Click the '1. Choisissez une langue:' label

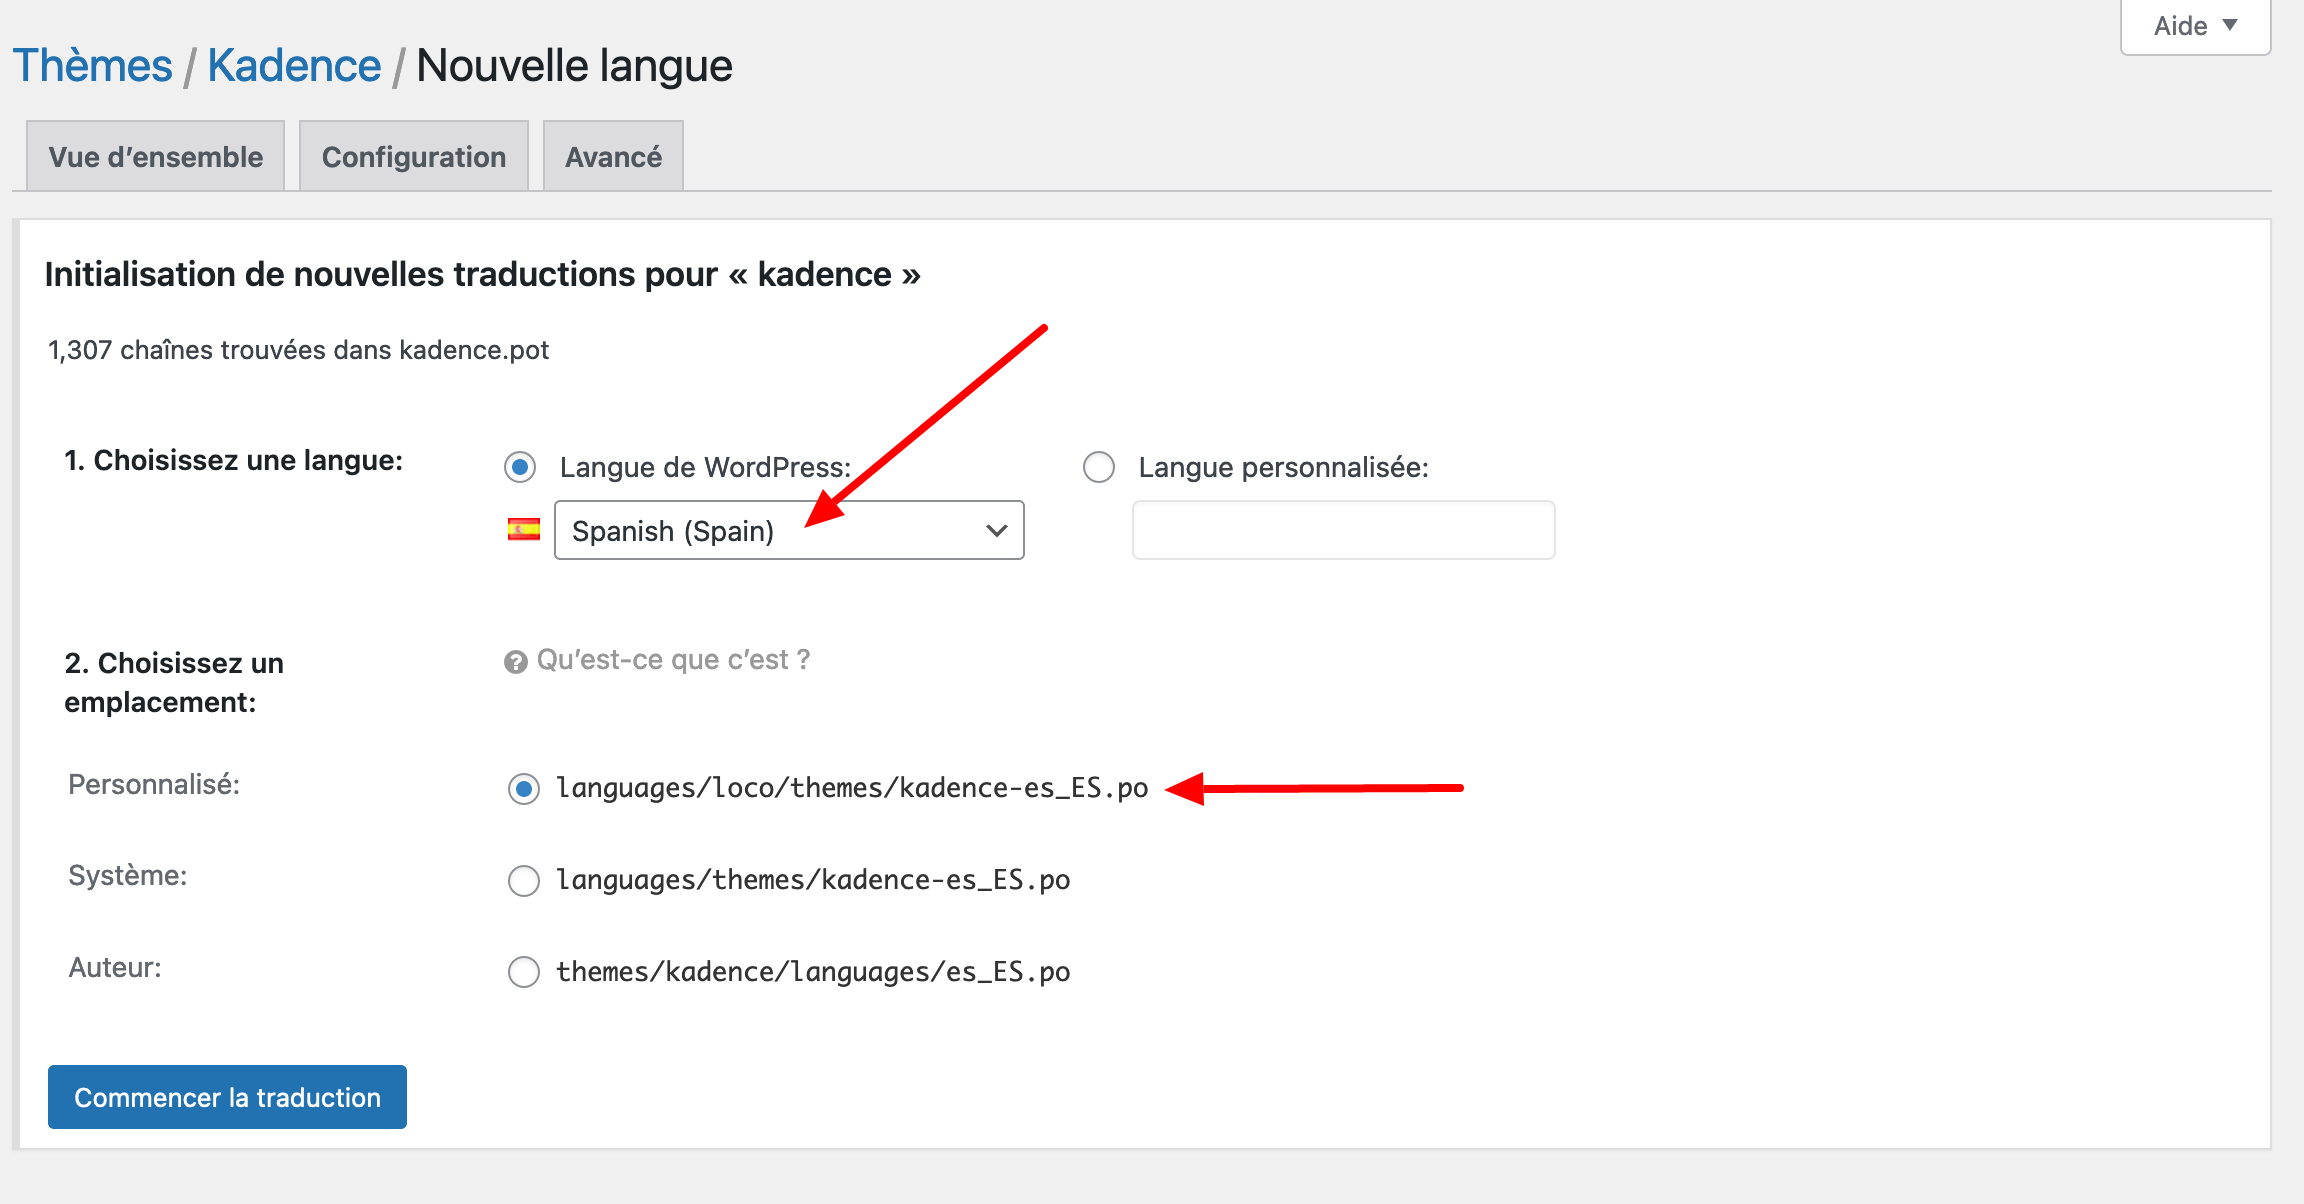233,460
